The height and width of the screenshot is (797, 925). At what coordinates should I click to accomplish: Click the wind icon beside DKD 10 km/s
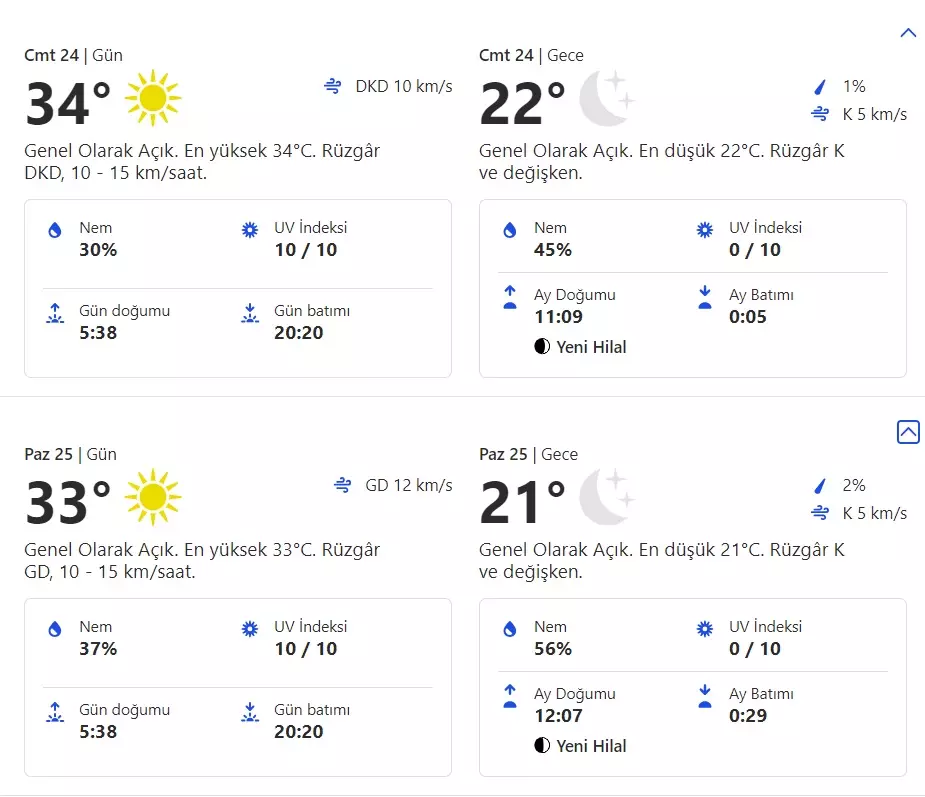[x=334, y=87]
